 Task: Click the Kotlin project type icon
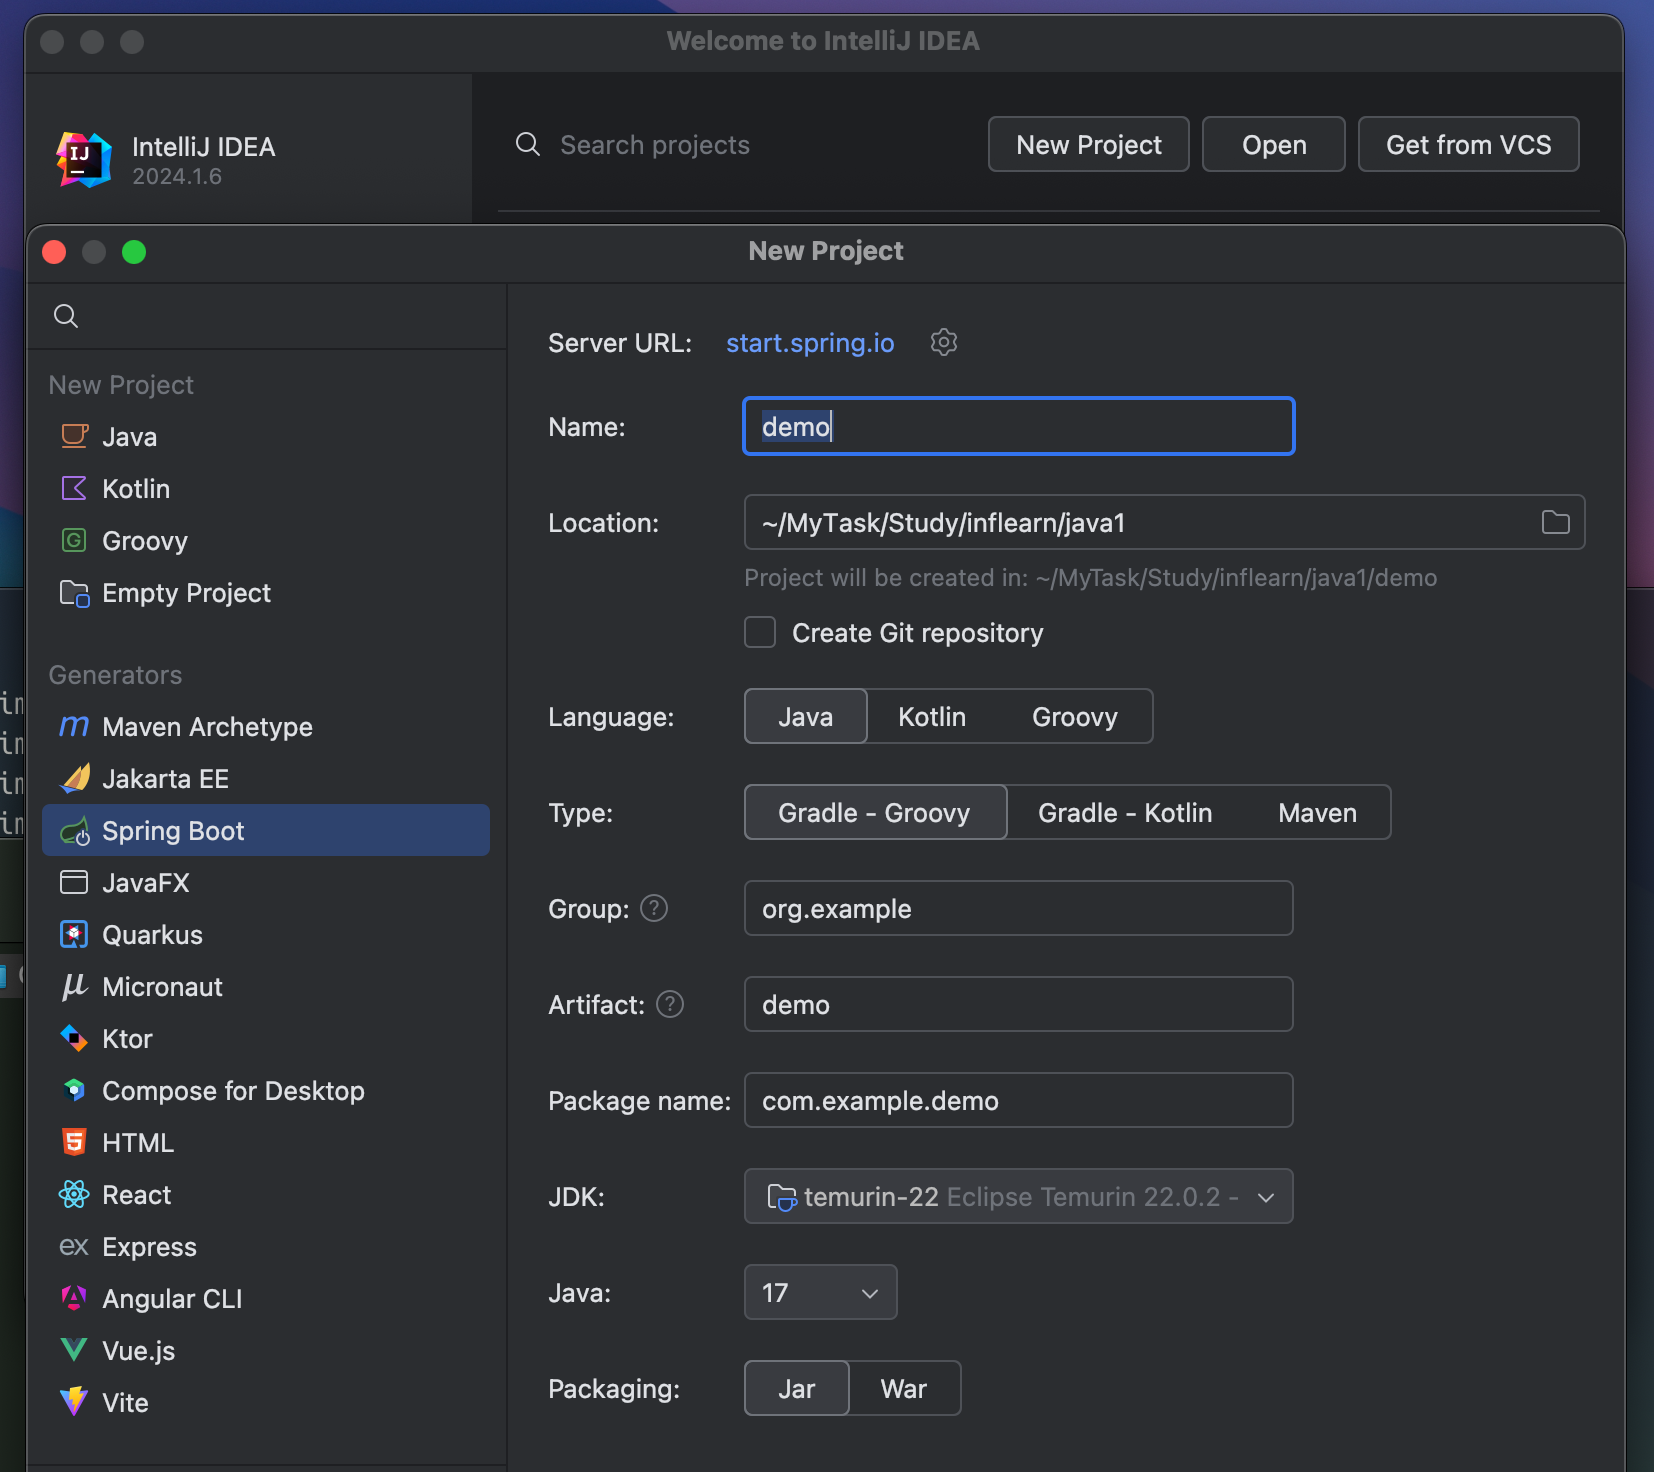coord(75,488)
